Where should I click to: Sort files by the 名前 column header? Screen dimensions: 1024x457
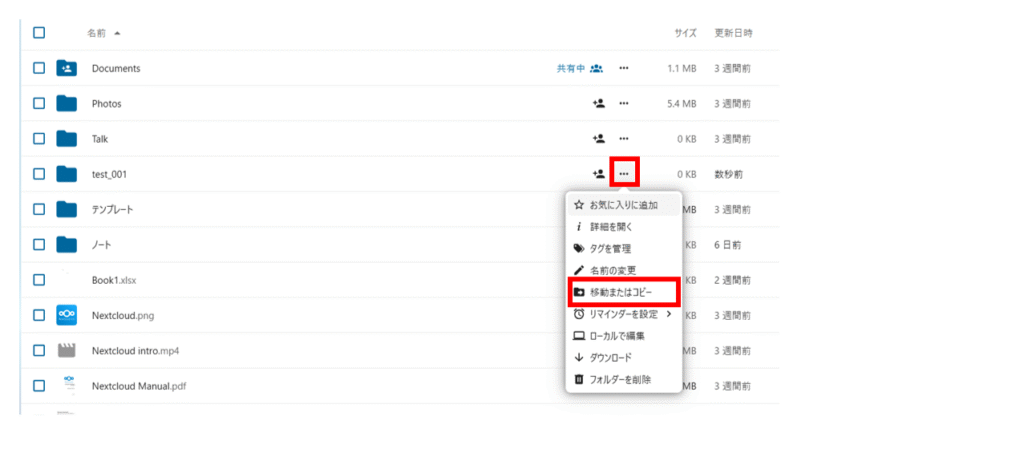(97, 33)
